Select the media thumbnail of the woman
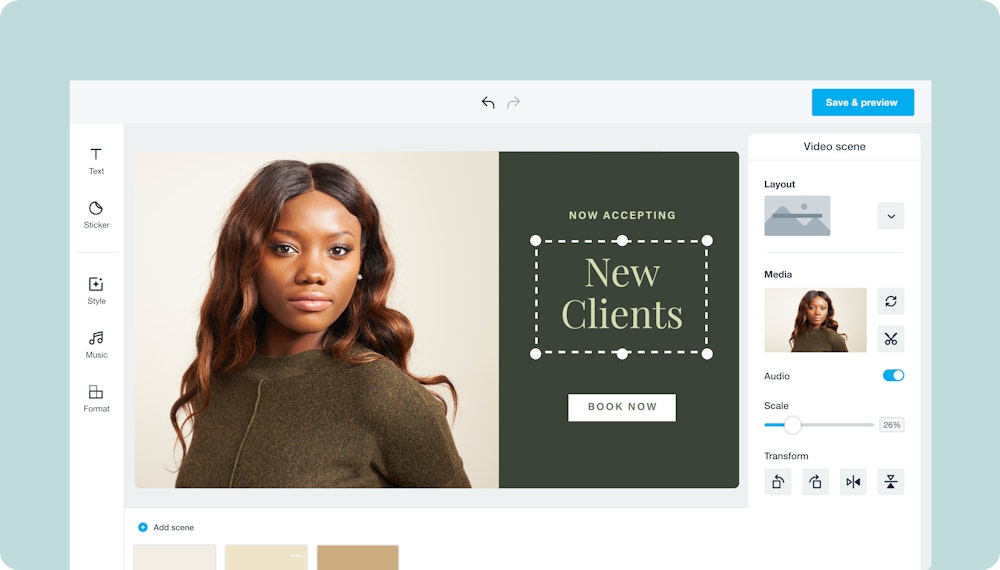Screen dimensions: 1000x570 click(815, 320)
